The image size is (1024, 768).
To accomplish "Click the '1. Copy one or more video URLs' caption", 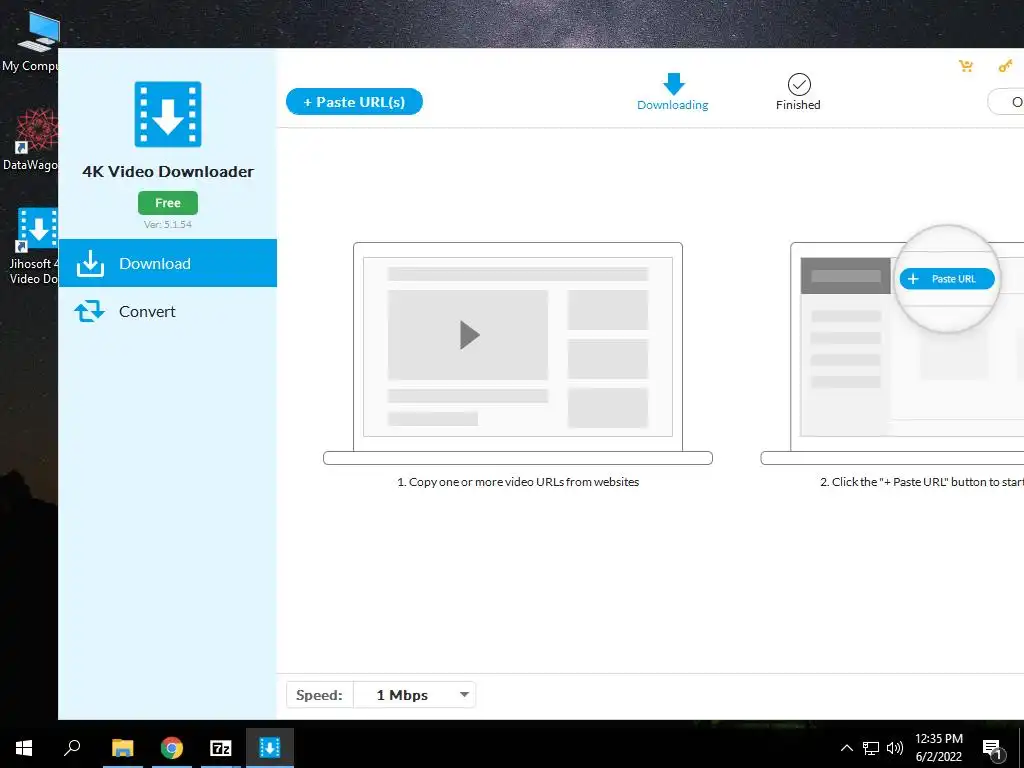I will (518, 482).
